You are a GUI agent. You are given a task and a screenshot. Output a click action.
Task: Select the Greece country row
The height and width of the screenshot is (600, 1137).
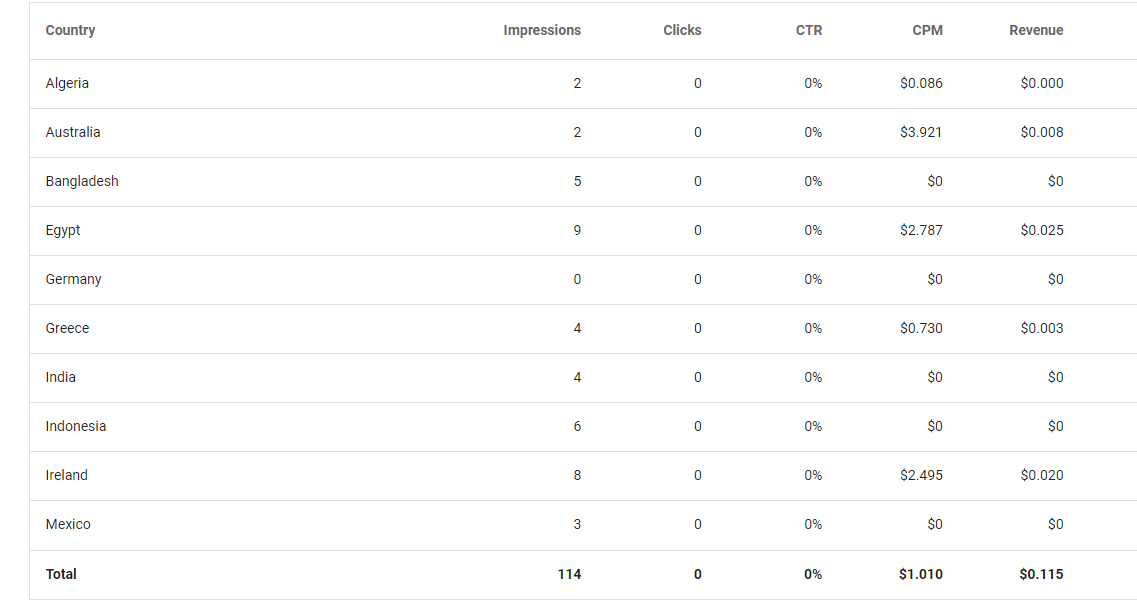[x=583, y=329]
